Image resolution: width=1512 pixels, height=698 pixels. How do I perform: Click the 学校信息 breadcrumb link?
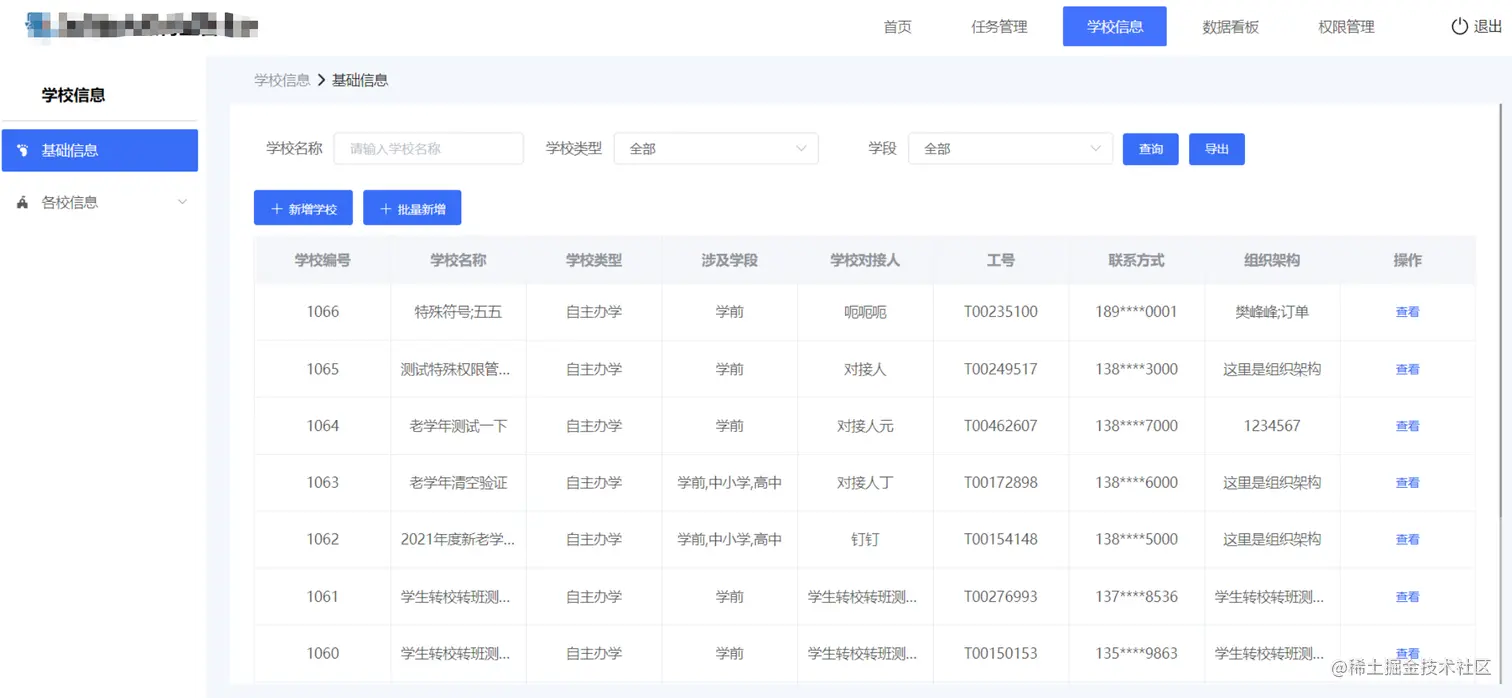pos(282,80)
